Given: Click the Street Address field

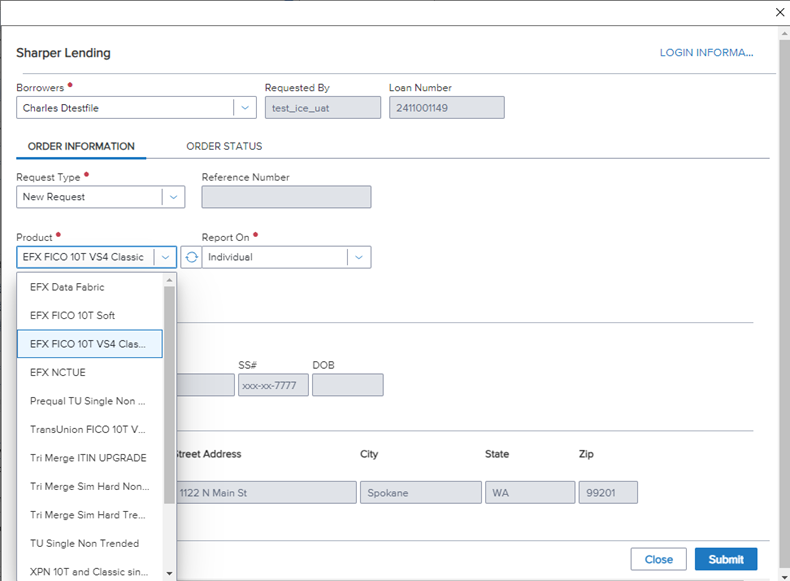Looking at the screenshot, I should tap(266, 492).
